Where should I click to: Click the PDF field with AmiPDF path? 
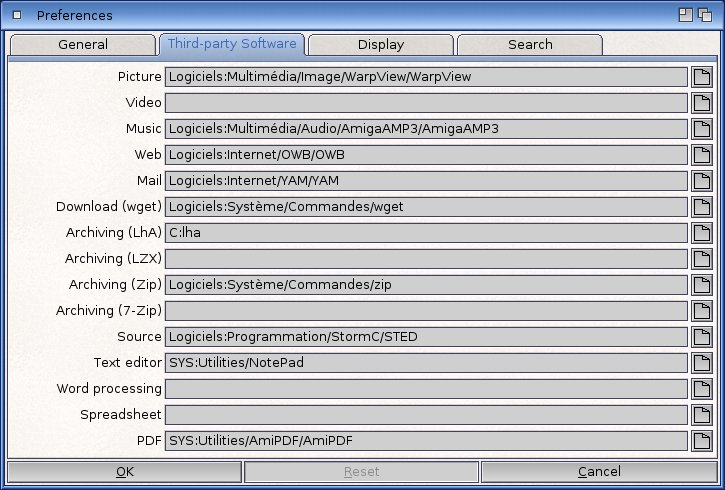[x=426, y=441]
